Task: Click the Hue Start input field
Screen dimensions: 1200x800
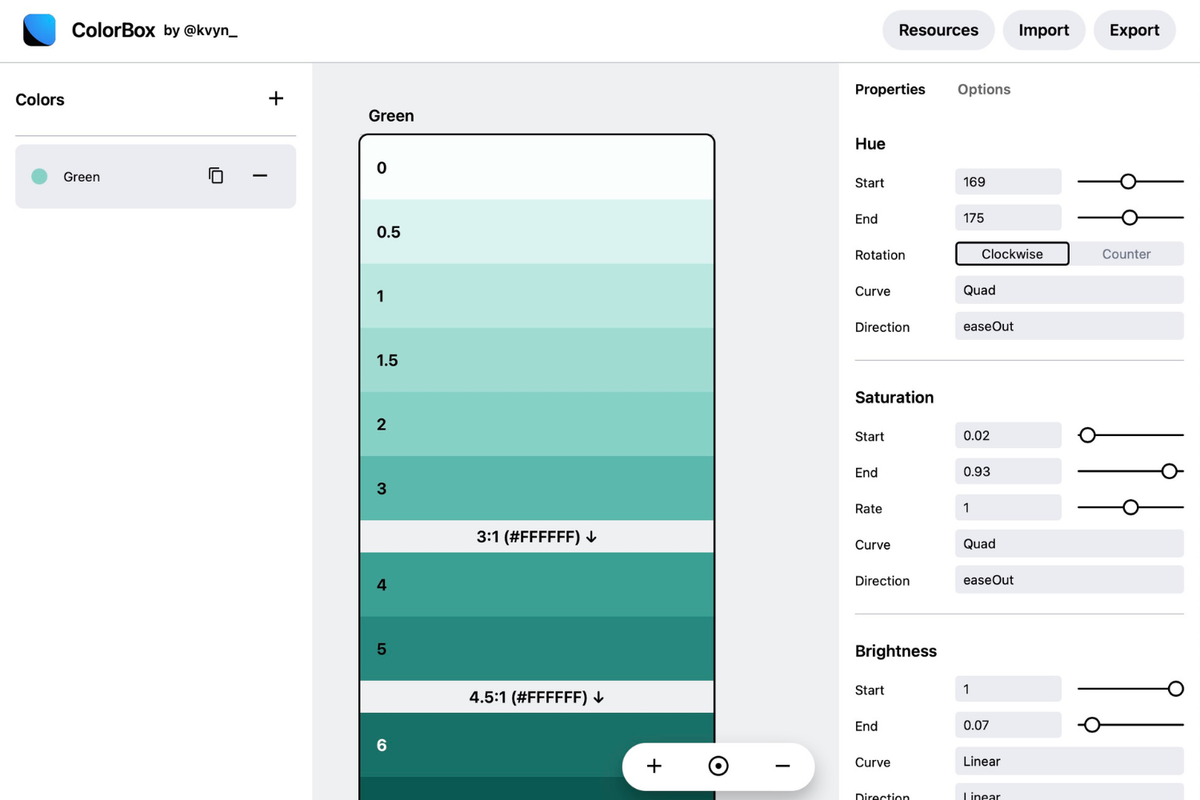Action: 1008,182
